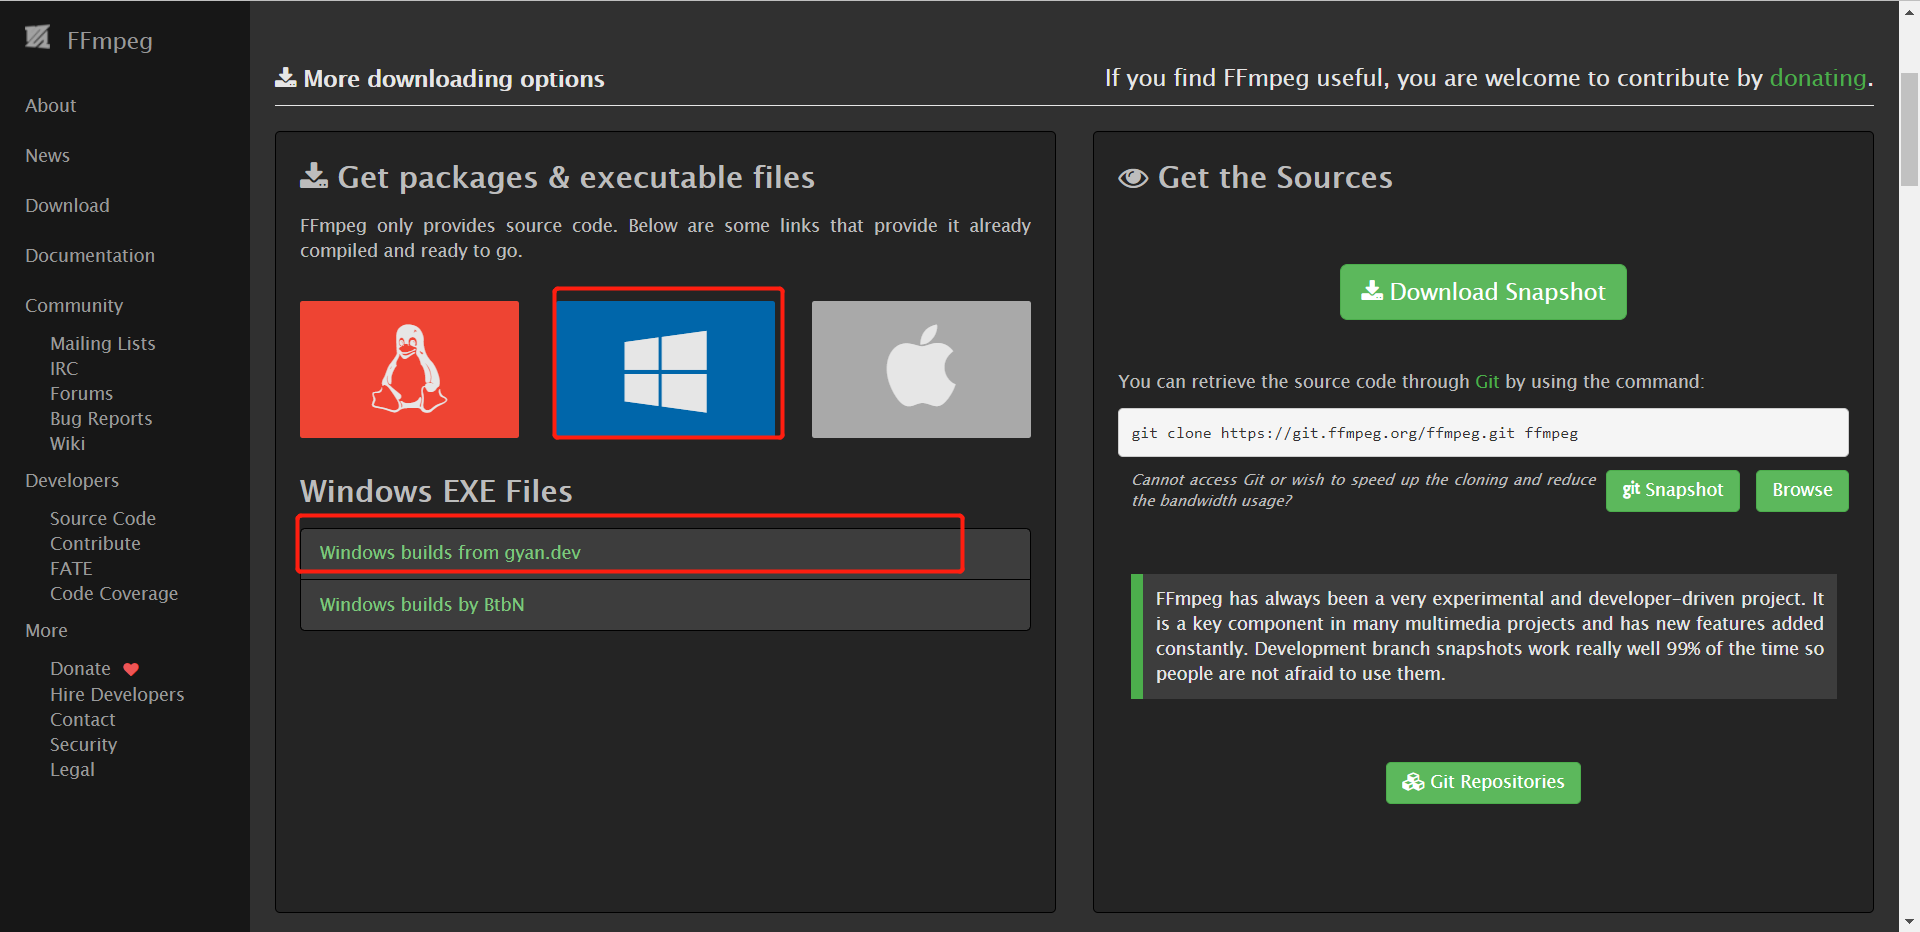The width and height of the screenshot is (1920, 932).
Task: Click the Browse button
Action: pos(1802,491)
